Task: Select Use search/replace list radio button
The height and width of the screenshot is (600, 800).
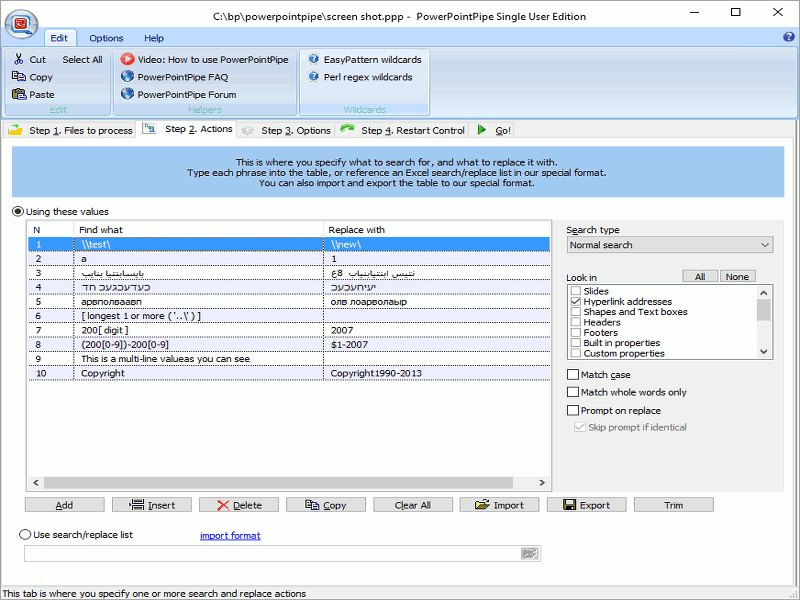Action: pyautogui.click(x=25, y=535)
